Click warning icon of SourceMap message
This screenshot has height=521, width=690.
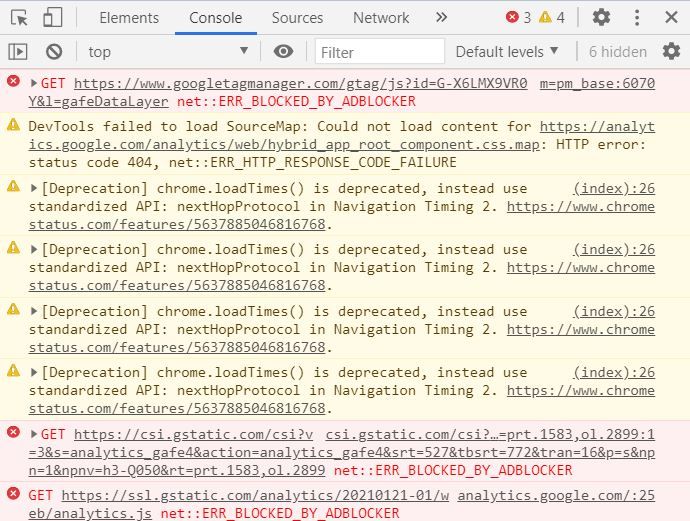tap(14, 125)
